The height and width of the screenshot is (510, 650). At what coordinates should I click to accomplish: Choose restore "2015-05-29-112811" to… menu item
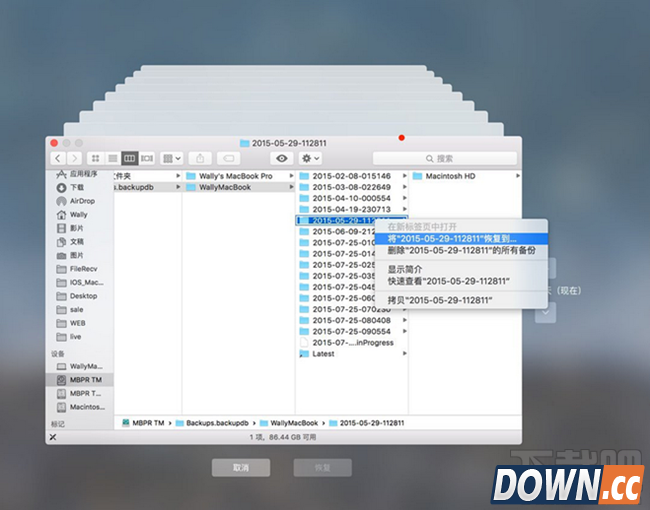click(452, 239)
